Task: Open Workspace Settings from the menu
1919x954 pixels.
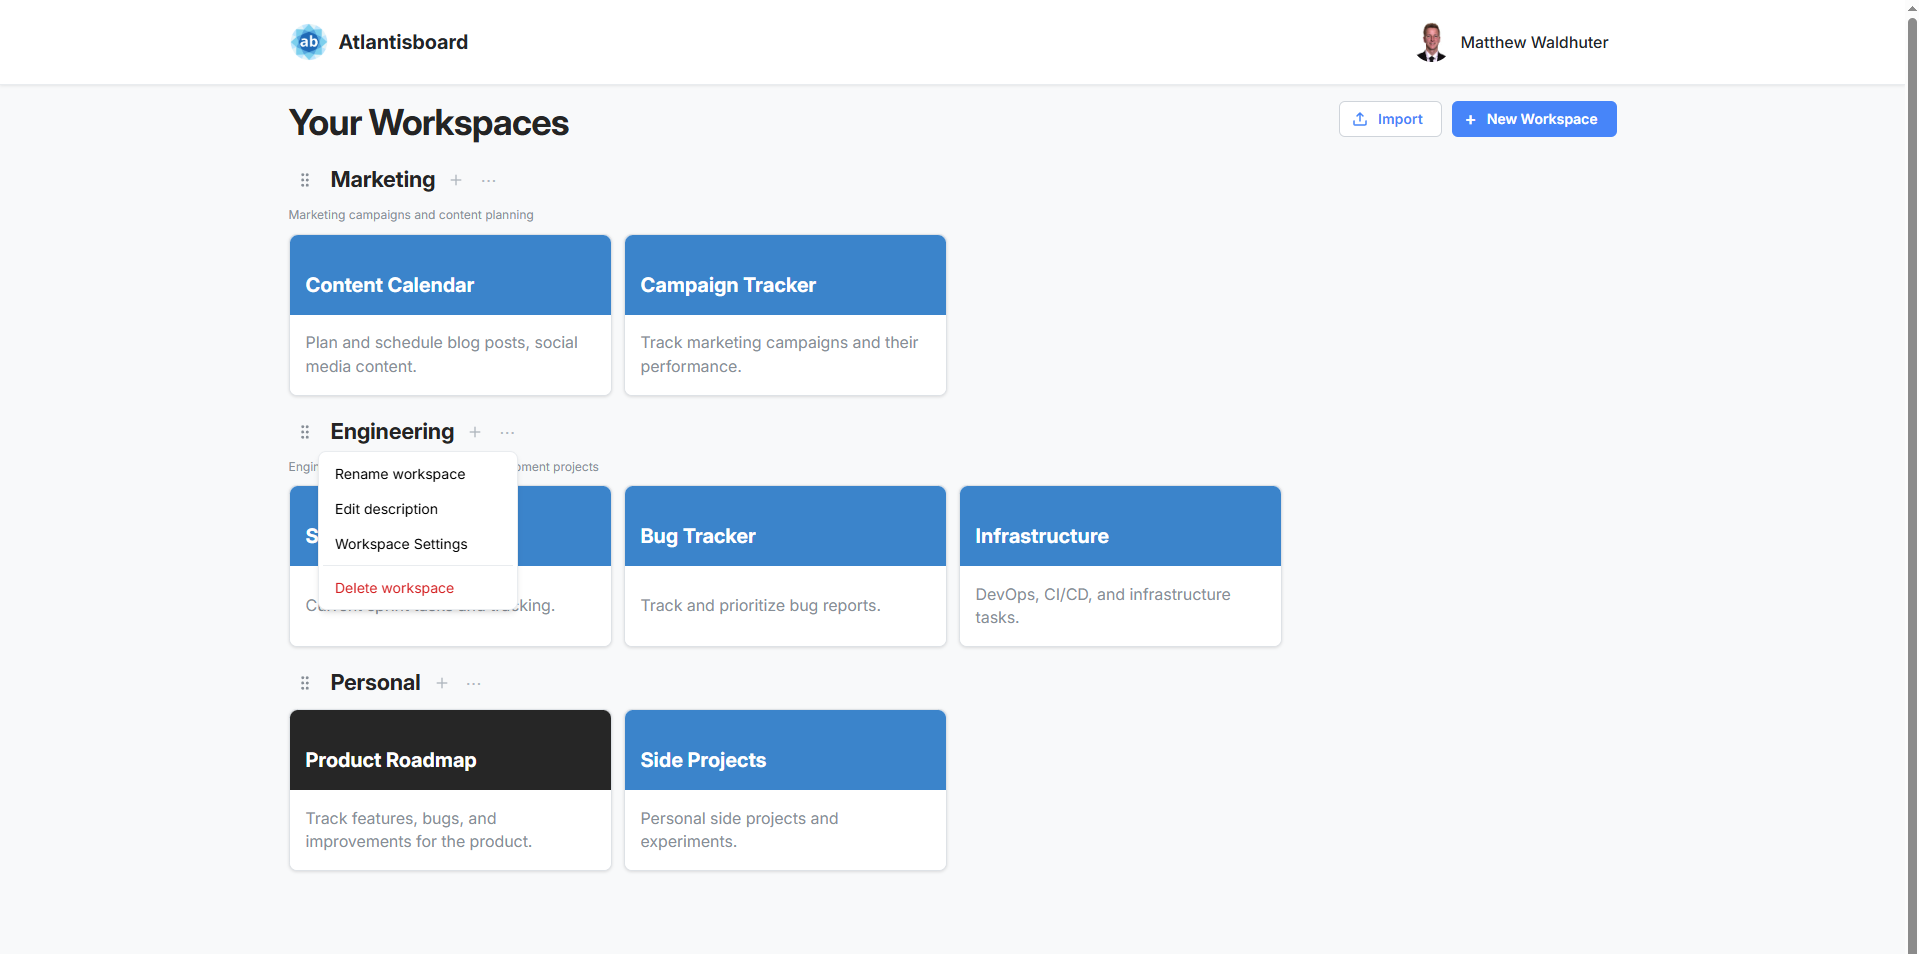Action: pyautogui.click(x=418, y=544)
